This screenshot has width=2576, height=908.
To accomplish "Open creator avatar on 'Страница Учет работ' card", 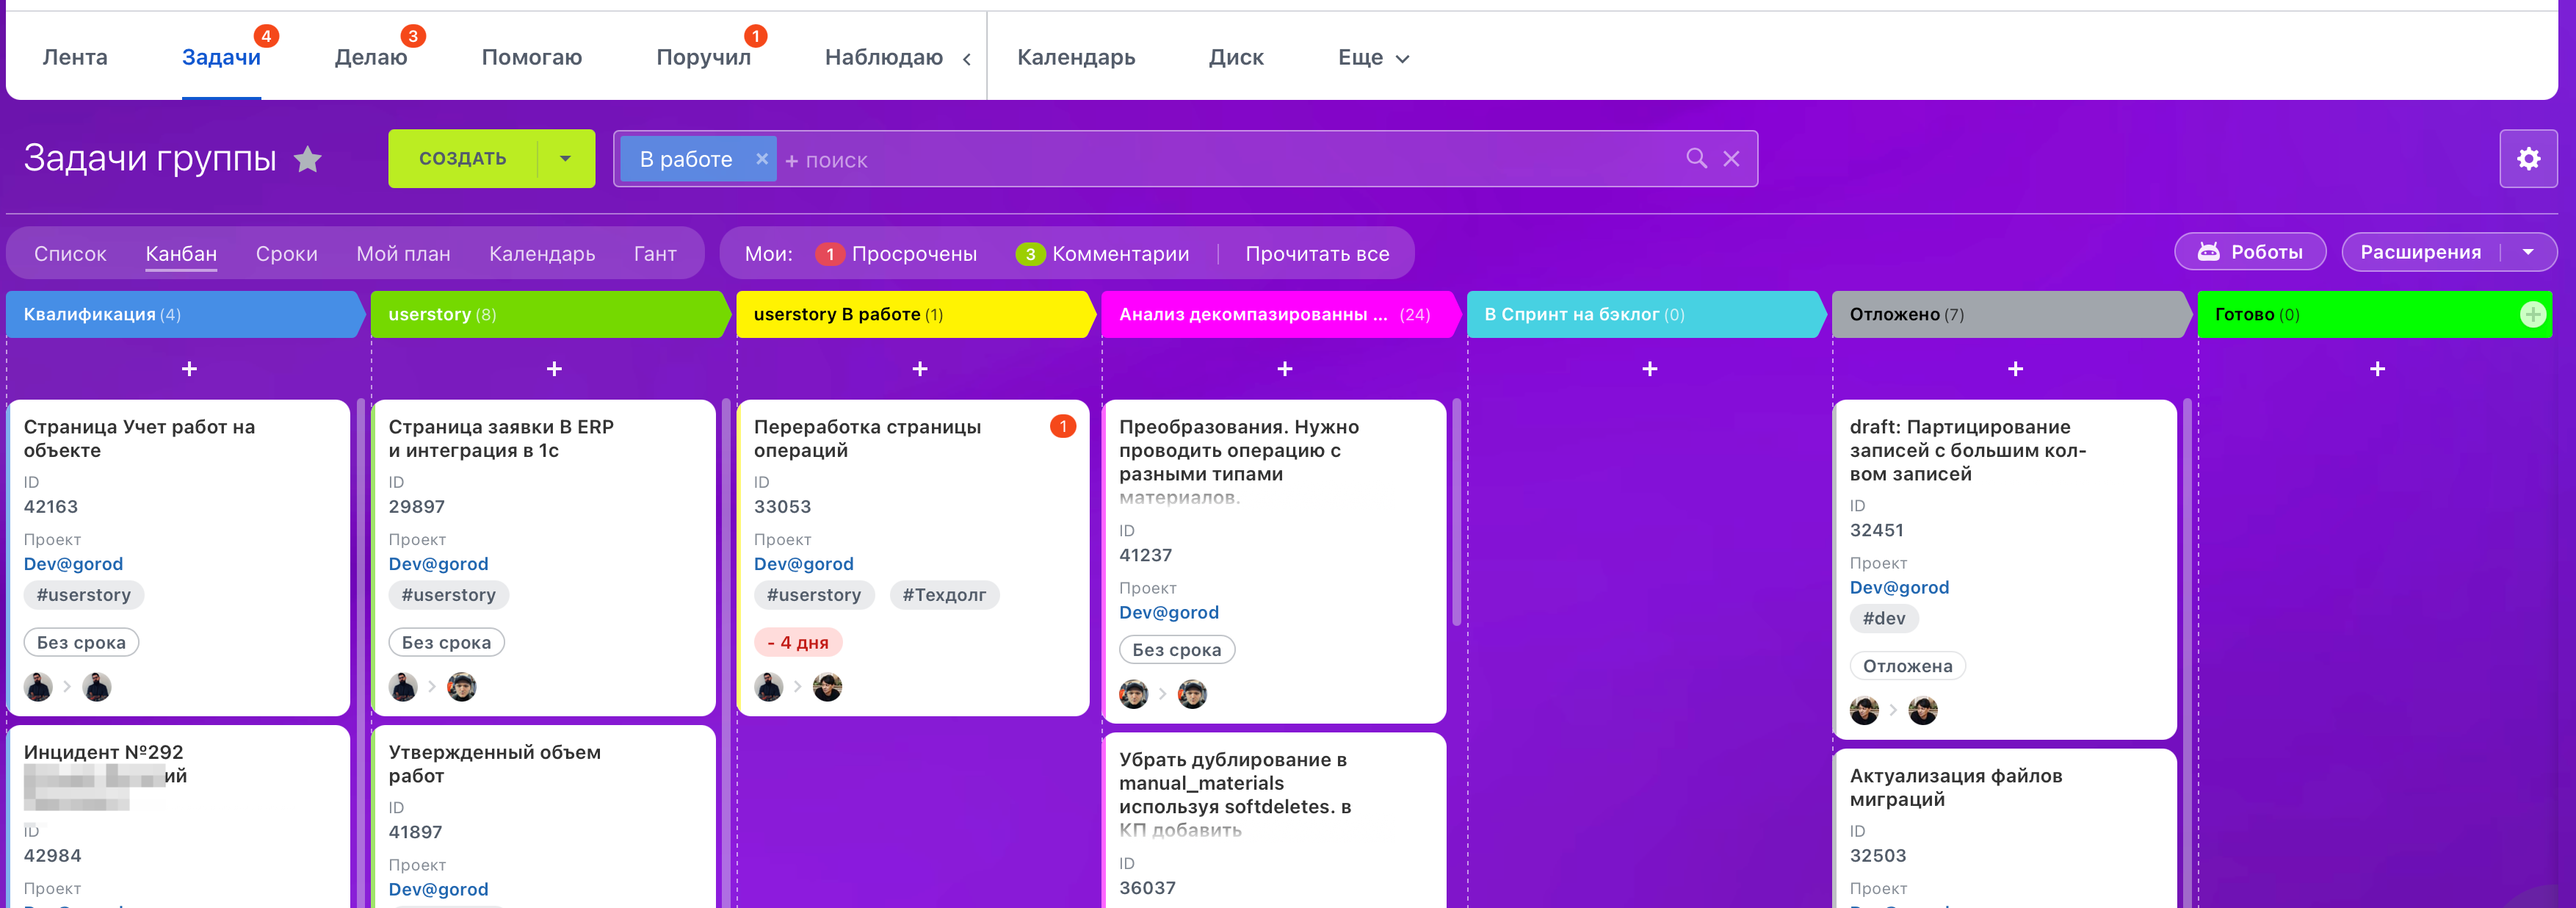I will 38,687.
